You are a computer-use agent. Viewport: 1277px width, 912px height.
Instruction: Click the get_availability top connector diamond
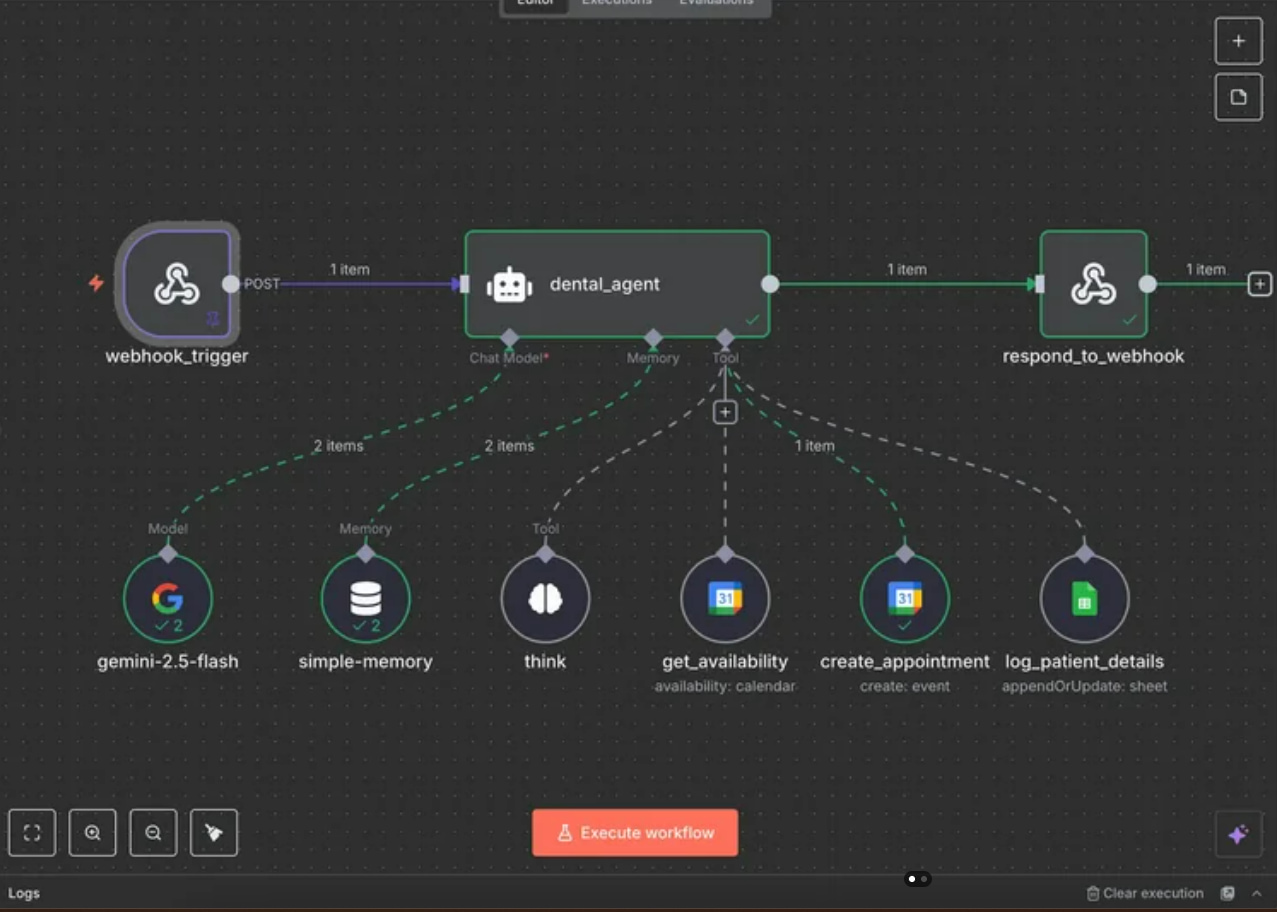725,553
